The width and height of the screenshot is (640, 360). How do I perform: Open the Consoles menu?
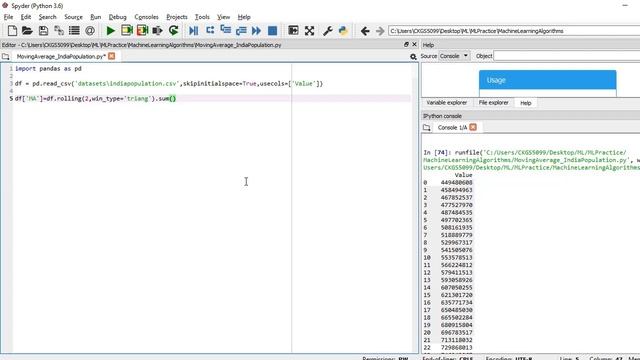click(146, 17)
